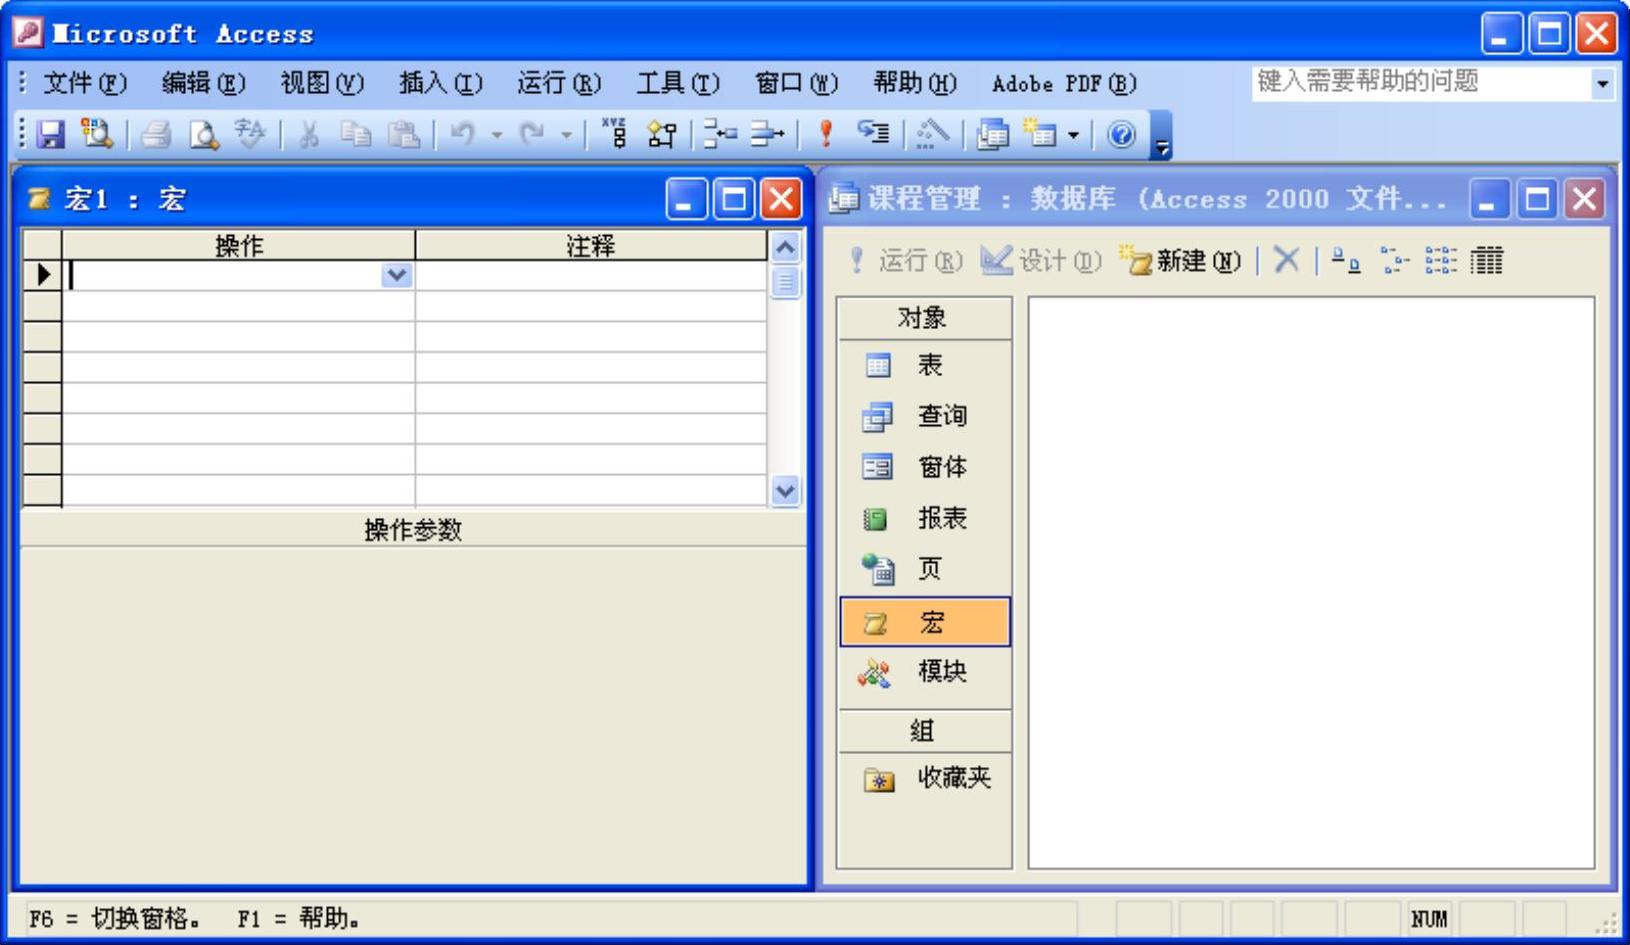This screenshot has width=1630, height=945.
Task: Toggle the Conditions column icon
Action: tap(662, 134)
